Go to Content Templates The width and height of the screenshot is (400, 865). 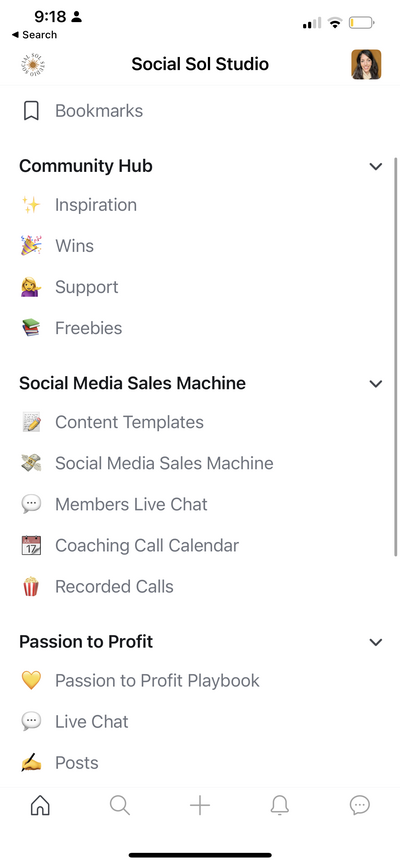pos(129,422)
